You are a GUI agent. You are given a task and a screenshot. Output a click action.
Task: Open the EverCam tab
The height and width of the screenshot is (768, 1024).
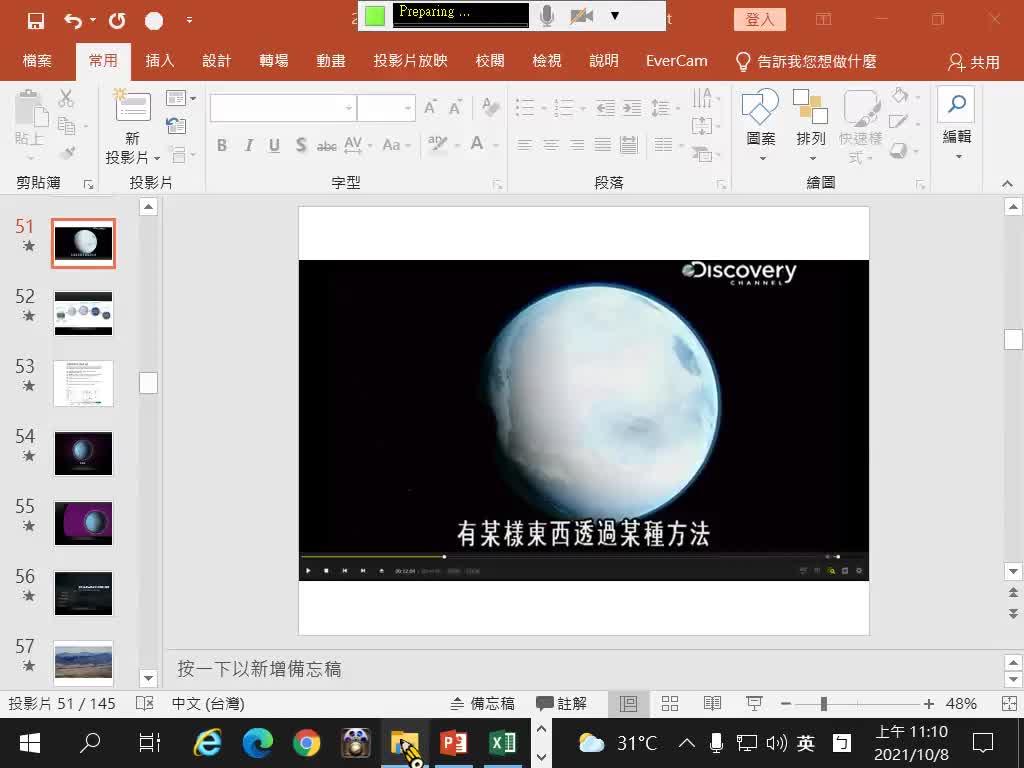(677, 61)
